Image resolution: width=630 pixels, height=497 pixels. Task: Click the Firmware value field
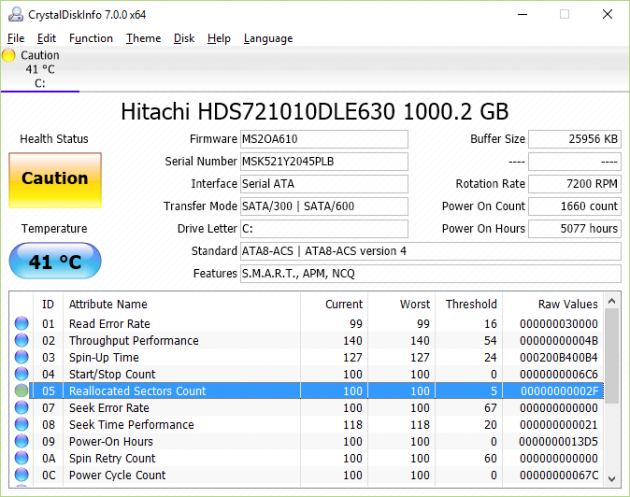[324, 139]
